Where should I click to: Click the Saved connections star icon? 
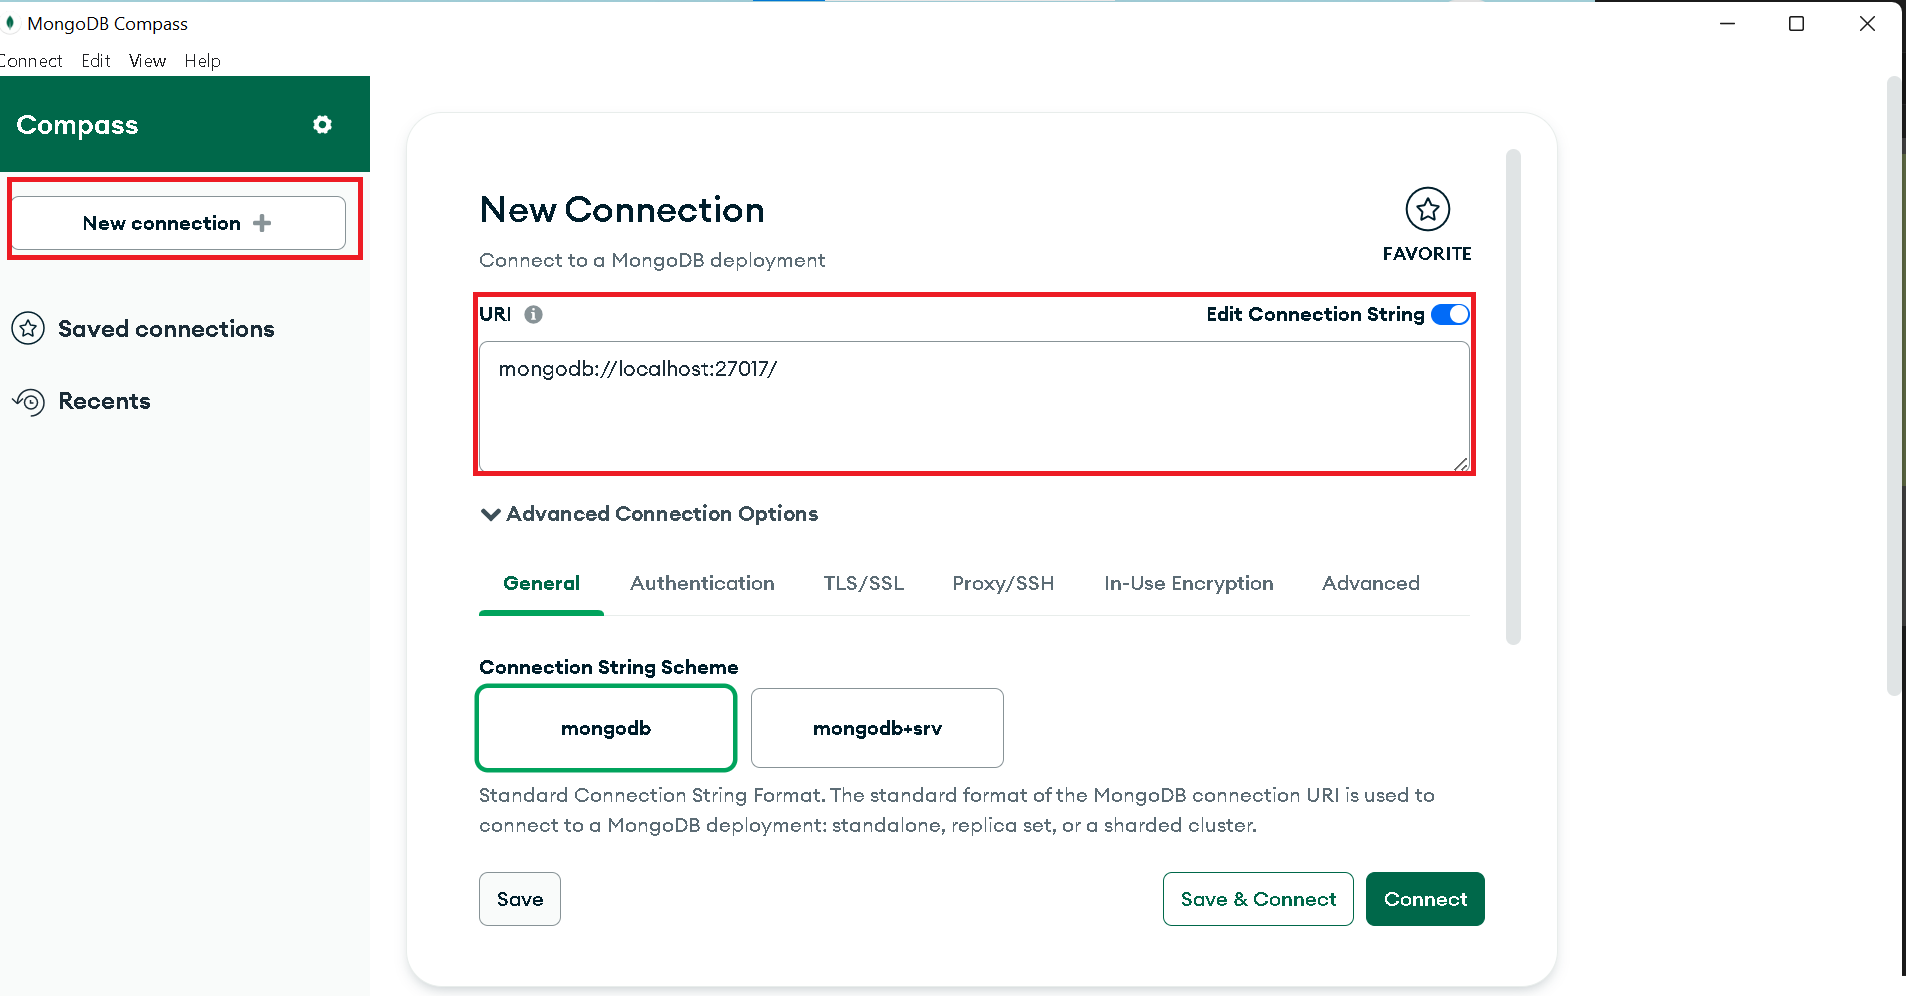coord(28,328)
